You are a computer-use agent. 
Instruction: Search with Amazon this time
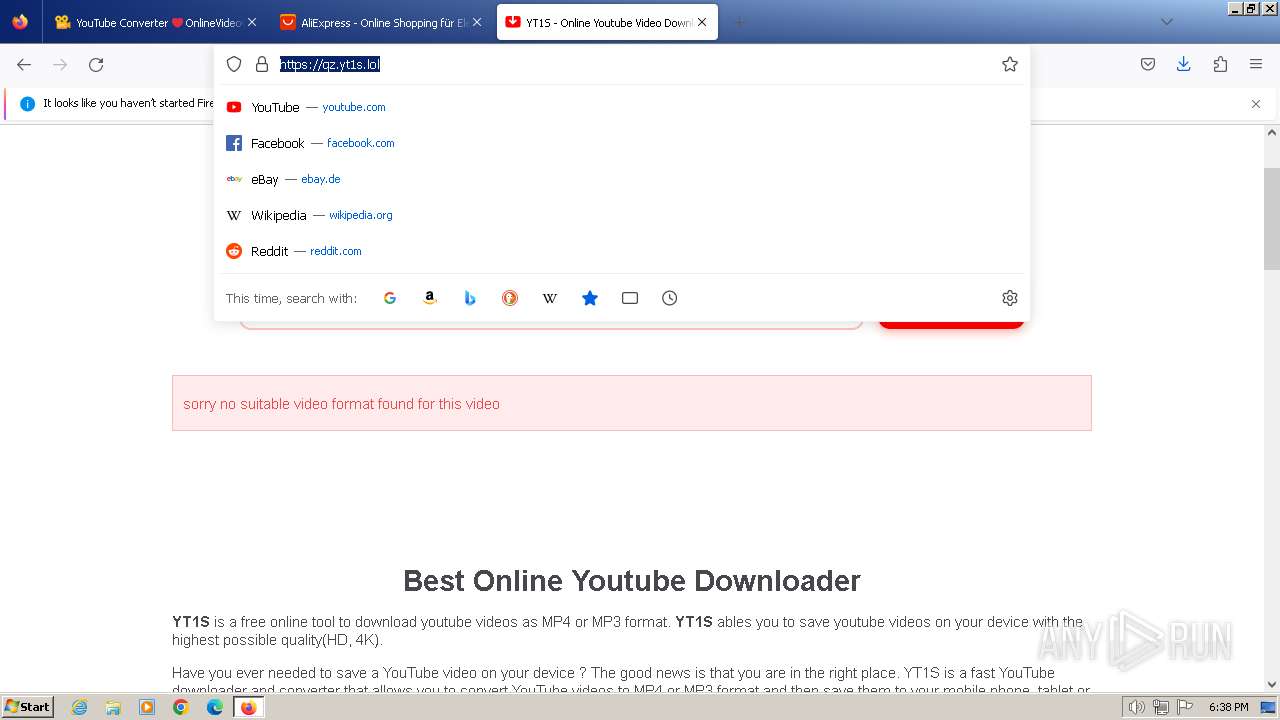pos(430,298)
